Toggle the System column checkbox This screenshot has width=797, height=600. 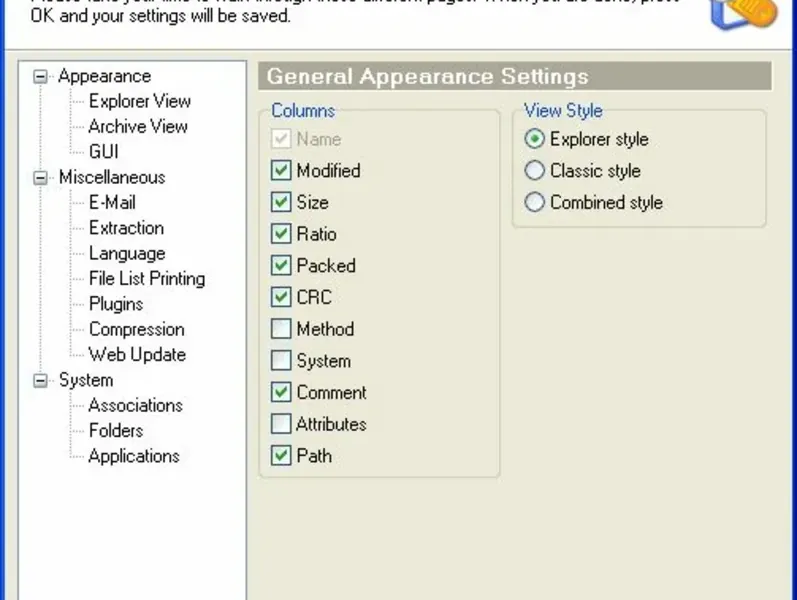click(x=281, y=361)
